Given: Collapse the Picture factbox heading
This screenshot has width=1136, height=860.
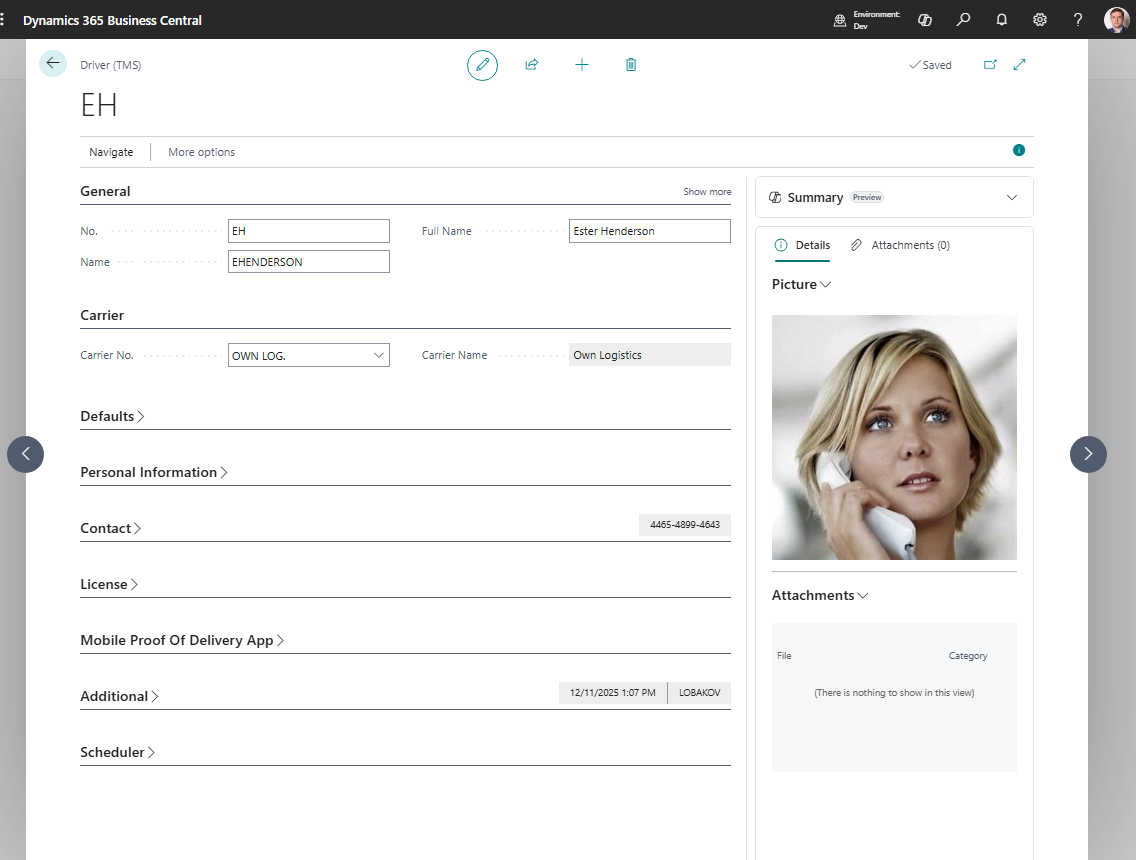Looking at the screenshot, I should tap(801, 284).
